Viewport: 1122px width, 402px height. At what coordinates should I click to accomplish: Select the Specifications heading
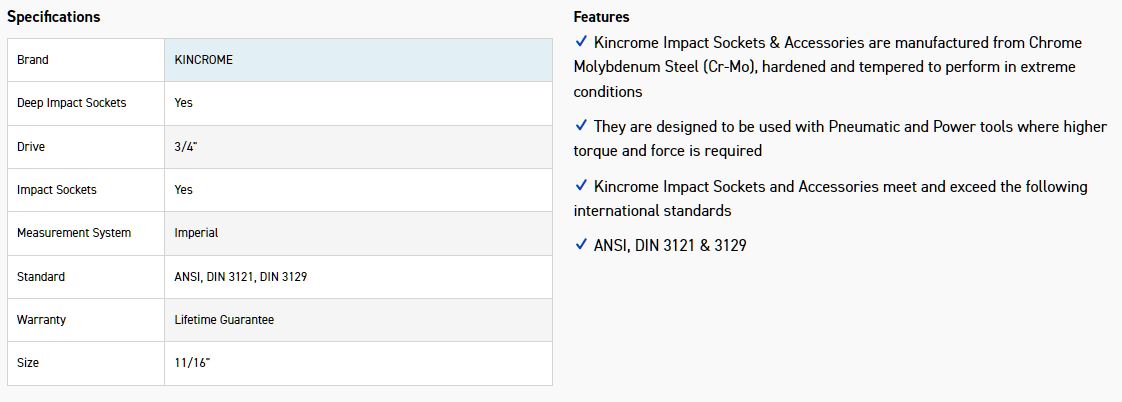click(x=53, y=17)
